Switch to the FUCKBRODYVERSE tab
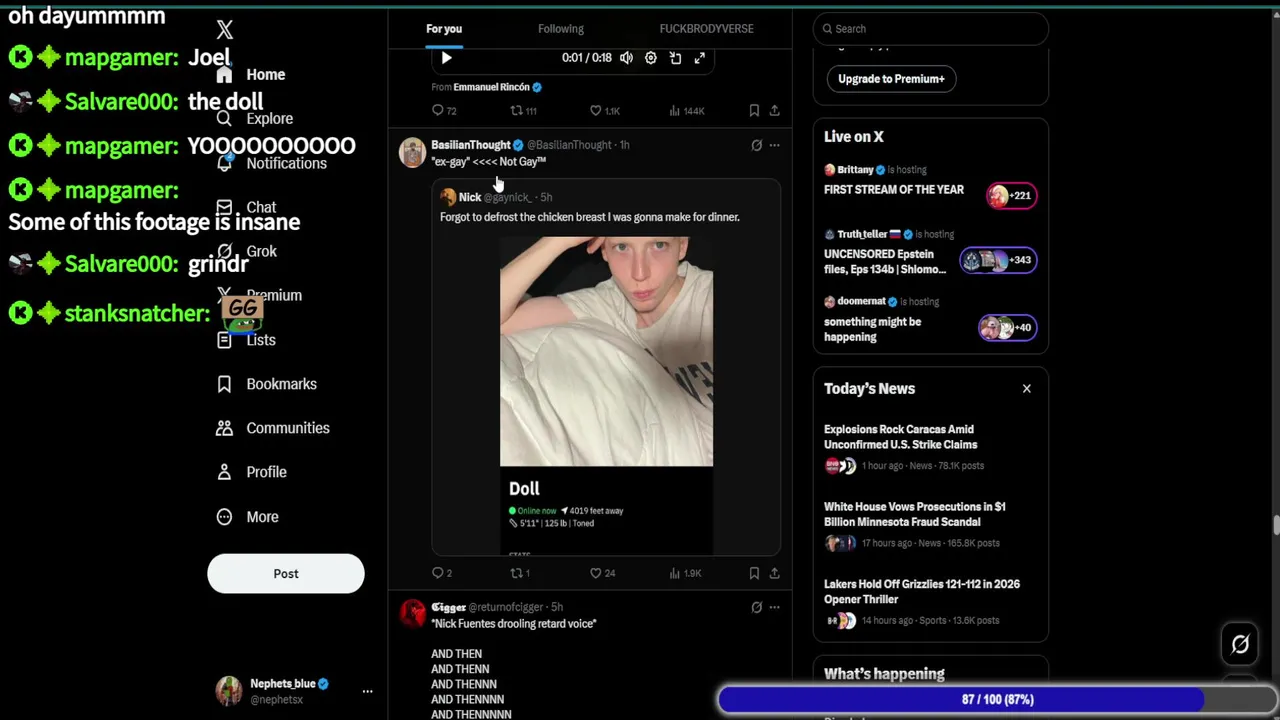This screenshot has height=720, width=1280. pos(707,29)
